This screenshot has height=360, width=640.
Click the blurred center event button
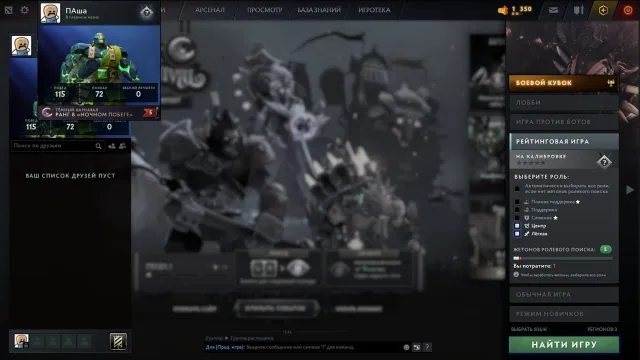point(276,308)
